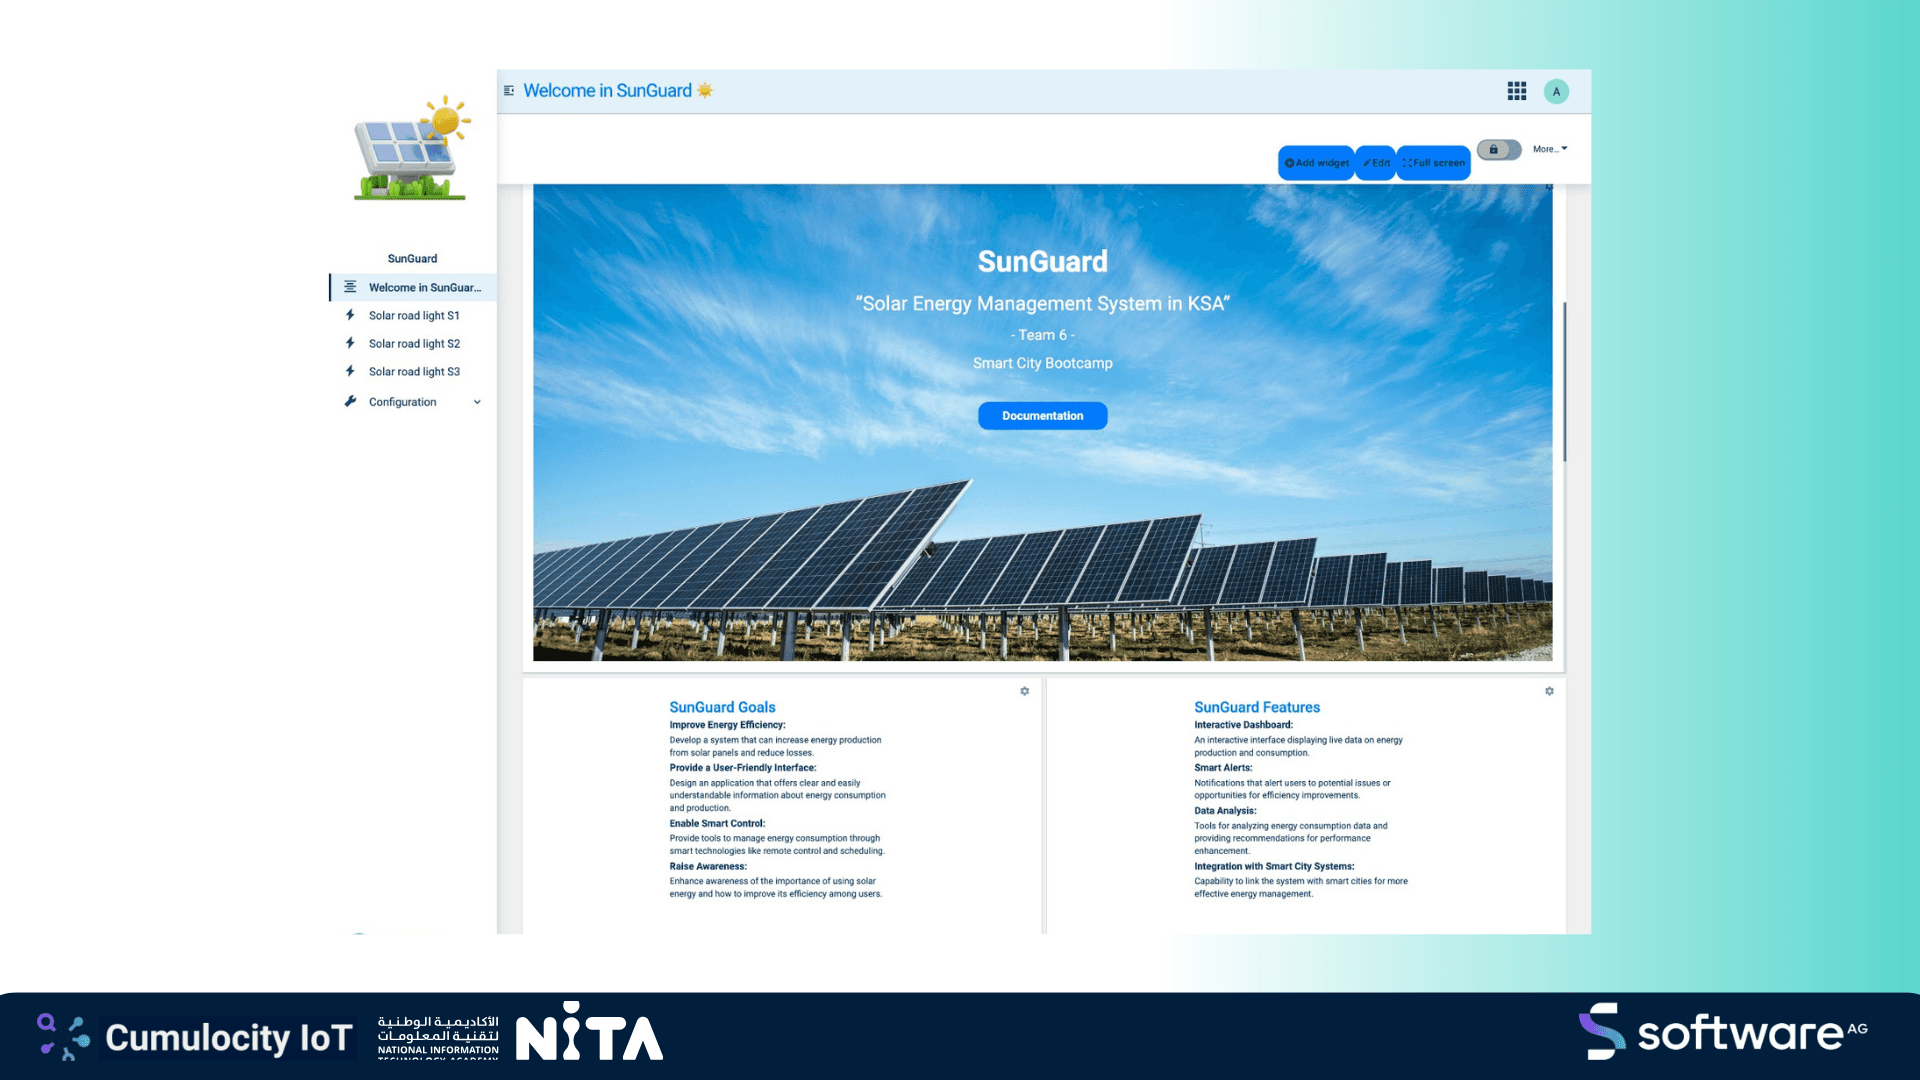Viewport: 1920px width, 1080px height.
Task: Click the lightning icon beside Solar road light S1
Action: 350,315
